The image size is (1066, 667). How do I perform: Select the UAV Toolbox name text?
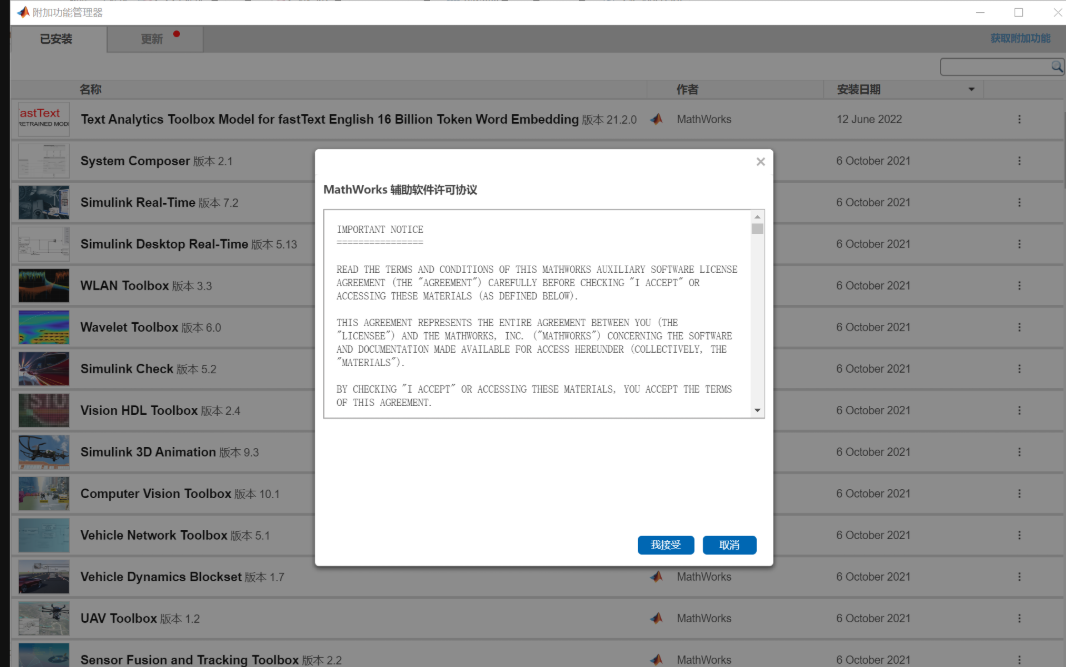(119, 619)
